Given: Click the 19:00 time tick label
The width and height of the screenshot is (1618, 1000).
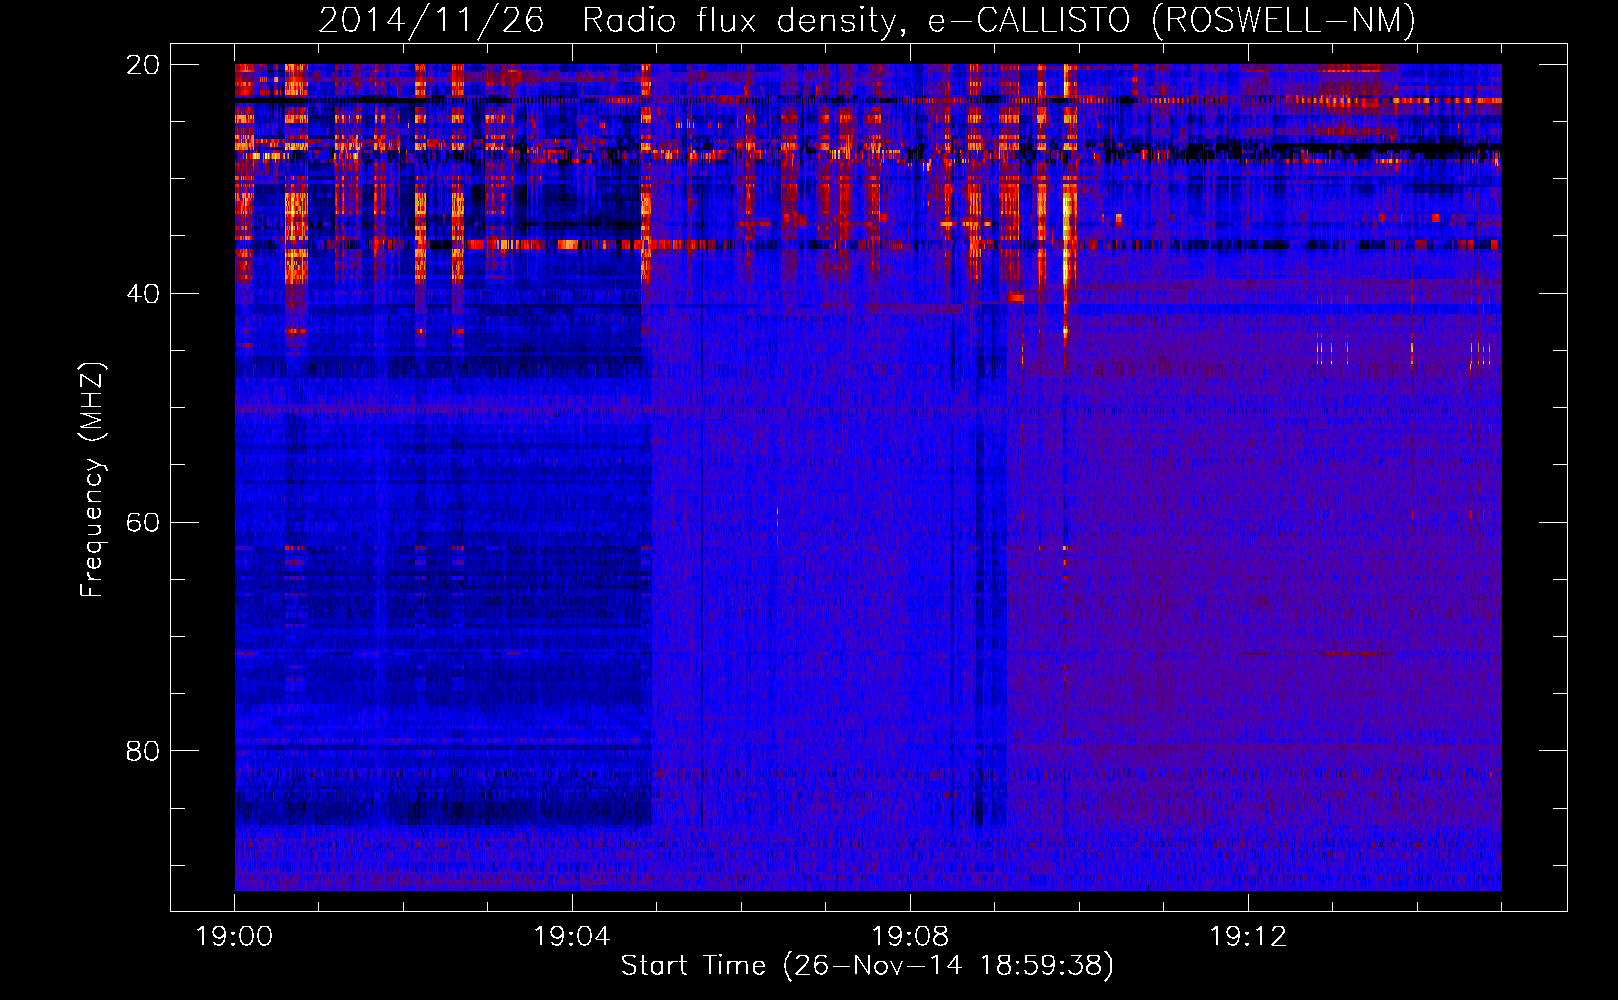Looking at the screenshot, I should click(235, 937).
